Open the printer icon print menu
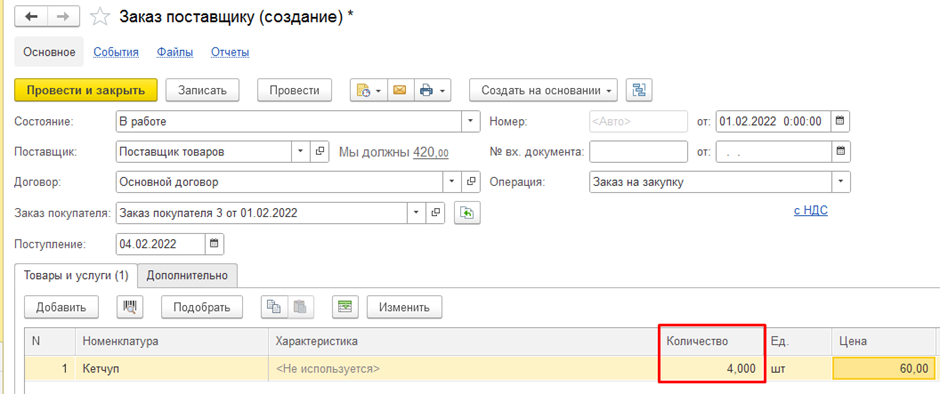Screen dimensions: 940x394 pyautogui.click(x=432, y=91)
